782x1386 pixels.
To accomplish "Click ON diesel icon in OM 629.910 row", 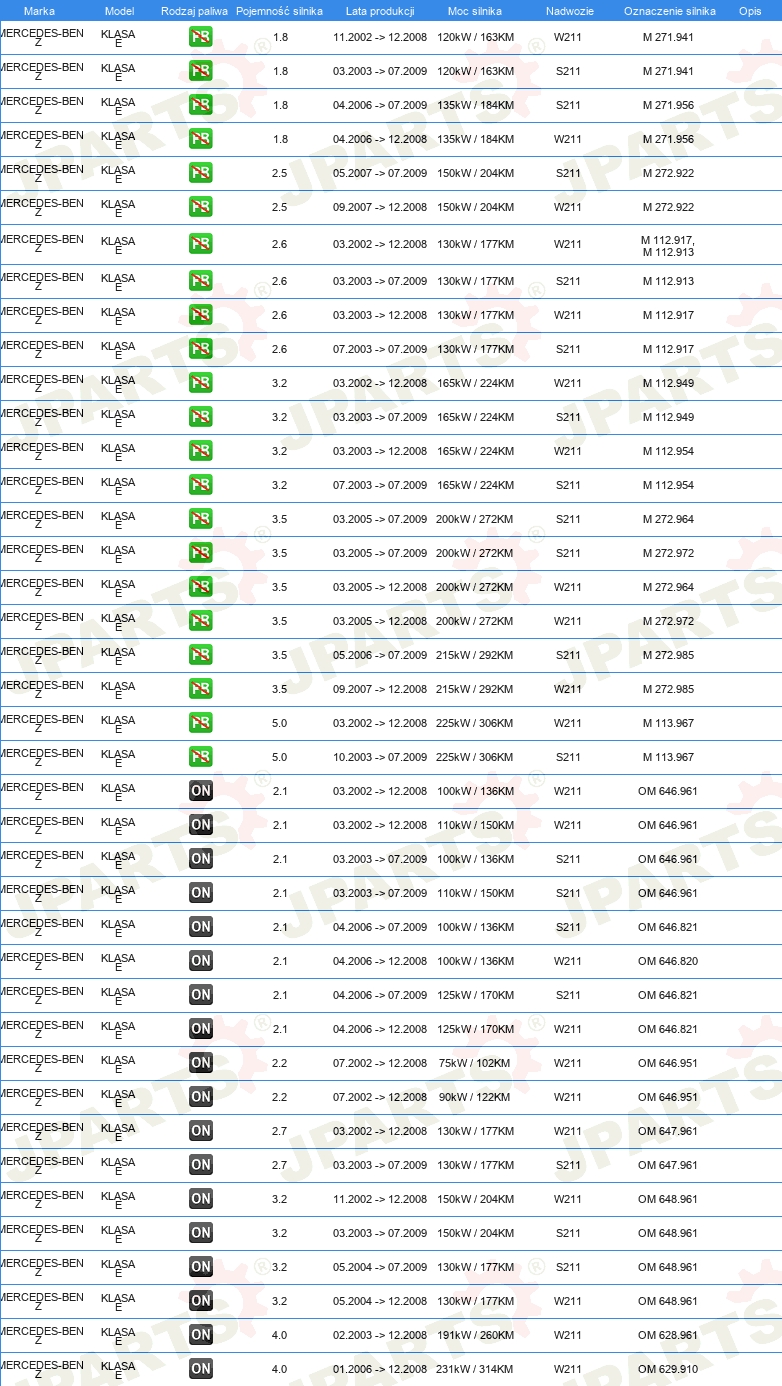I will tap(201, 1369).
